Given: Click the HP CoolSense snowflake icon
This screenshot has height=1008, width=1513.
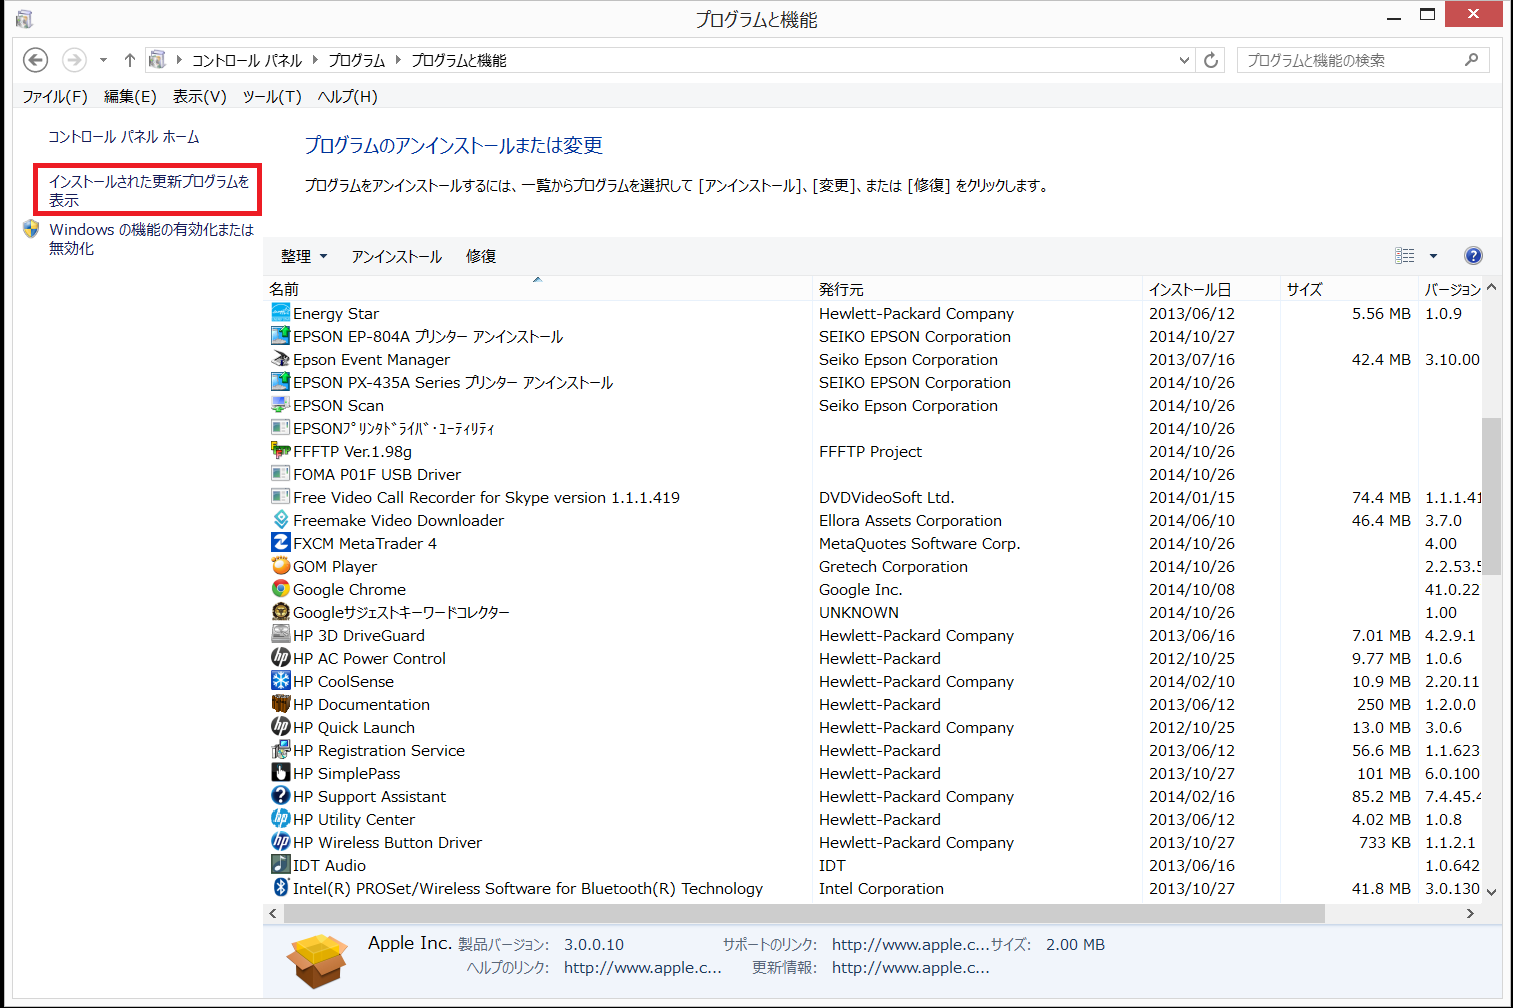Looking at the screenshot, I should pyautogui.click(x=281, y=681).
